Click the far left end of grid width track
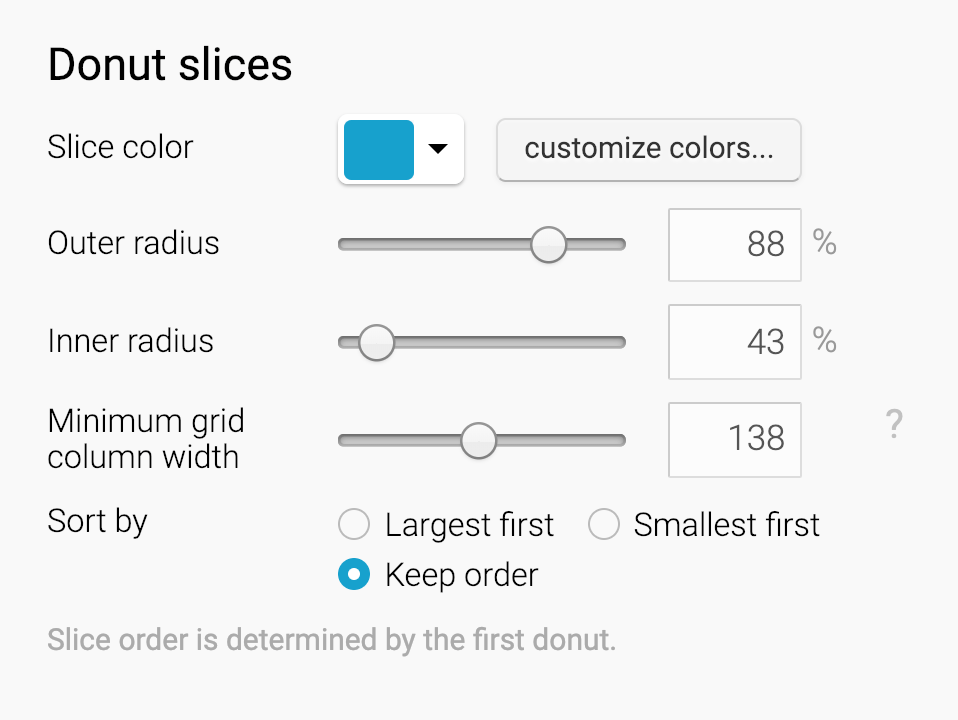 345,440
